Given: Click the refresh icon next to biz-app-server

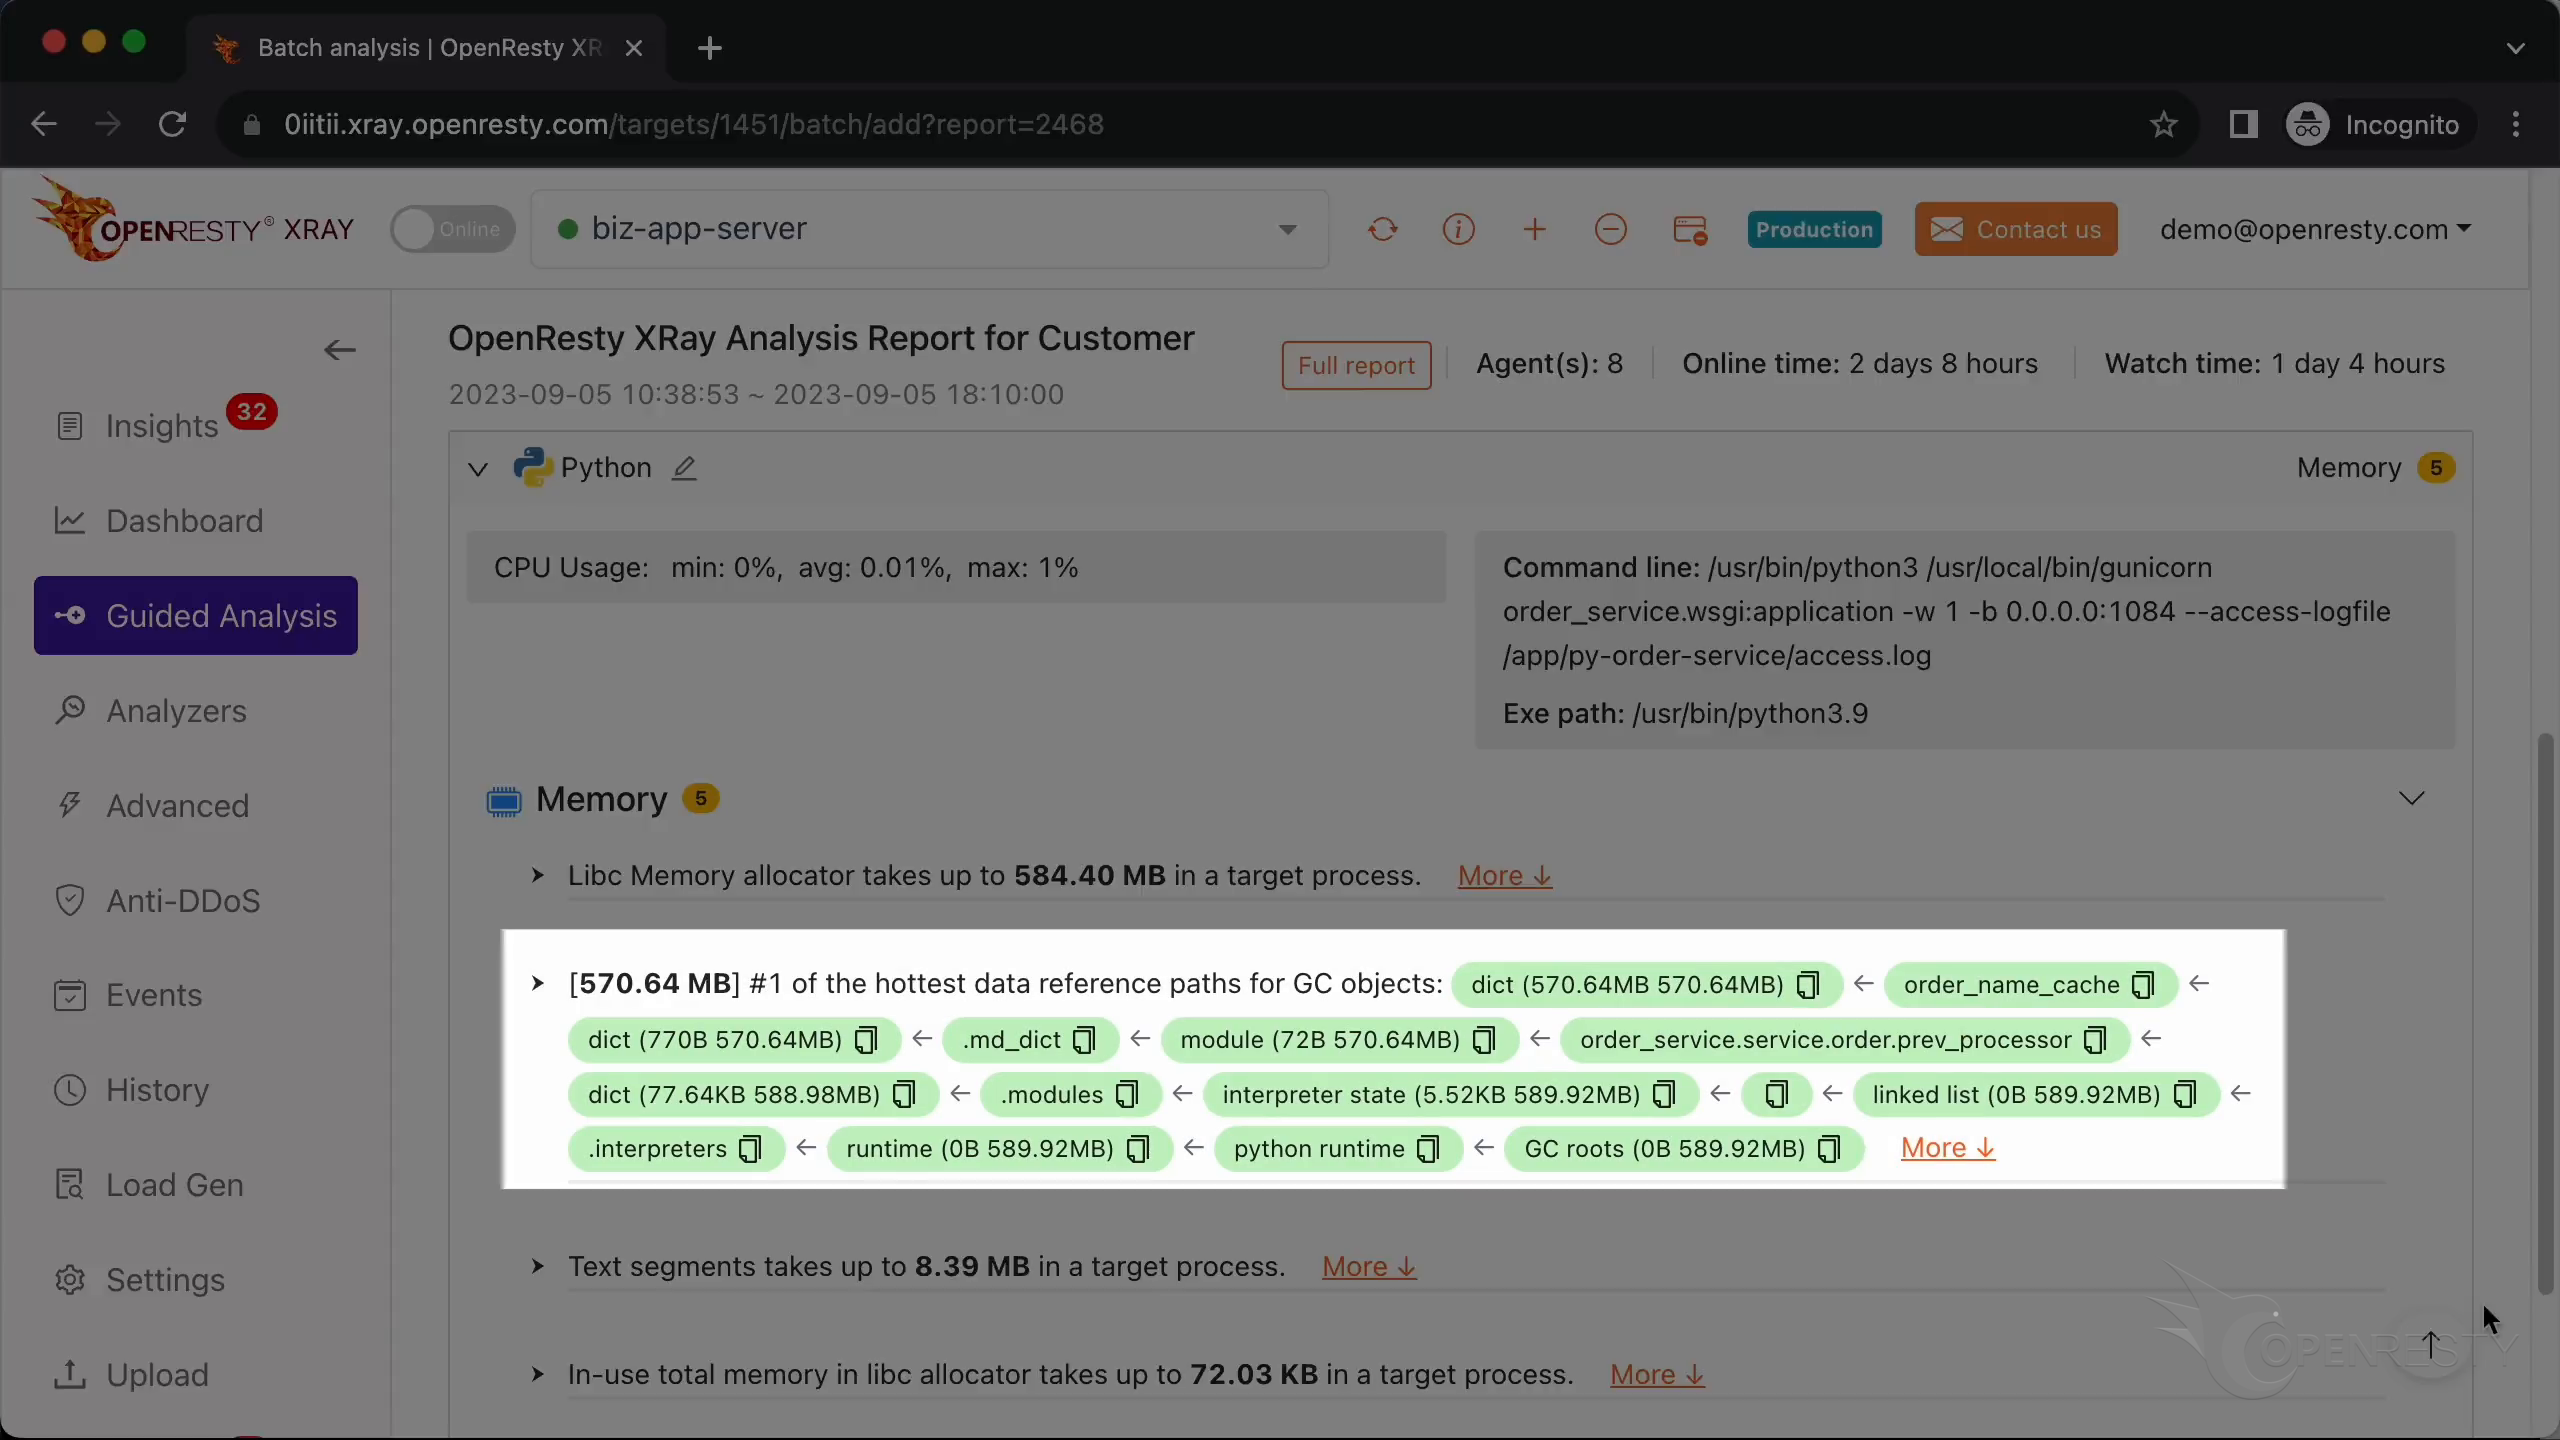Looking at the screenshot, I should click(1382, 229).
